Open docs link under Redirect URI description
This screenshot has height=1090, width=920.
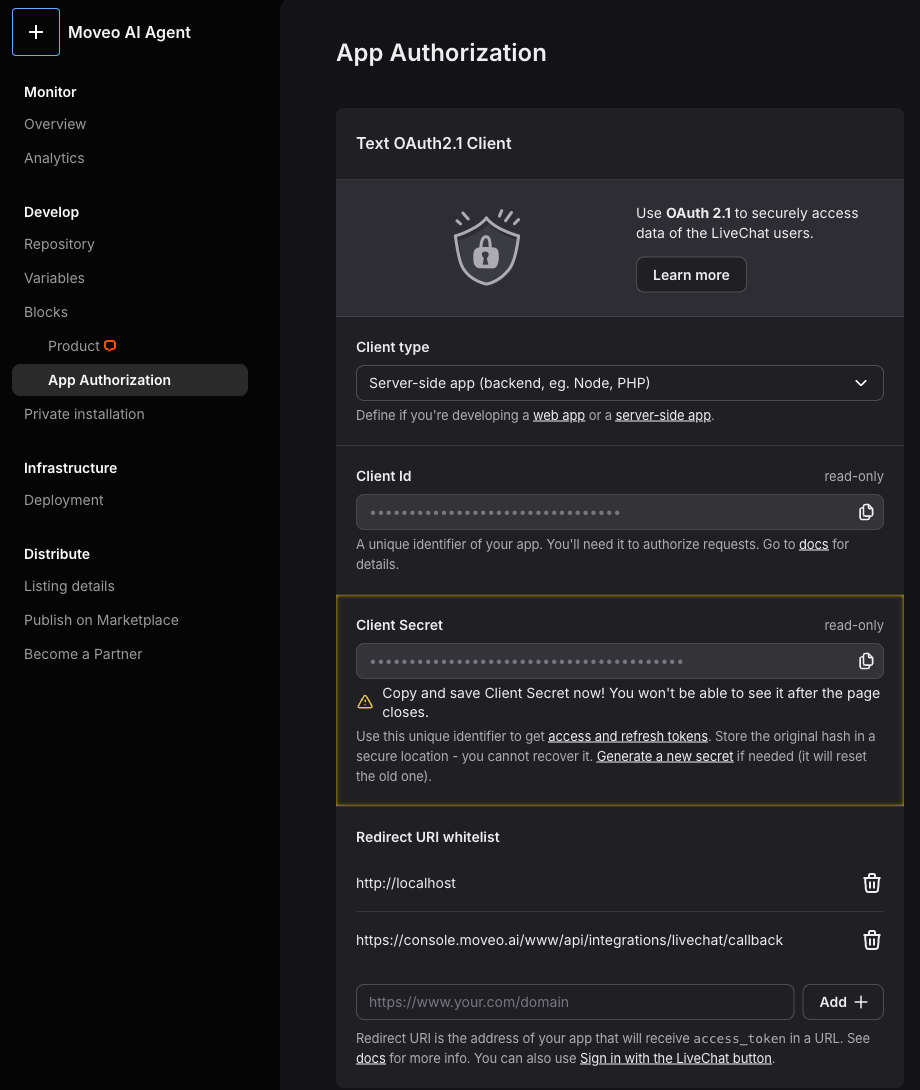(371, 1058)
